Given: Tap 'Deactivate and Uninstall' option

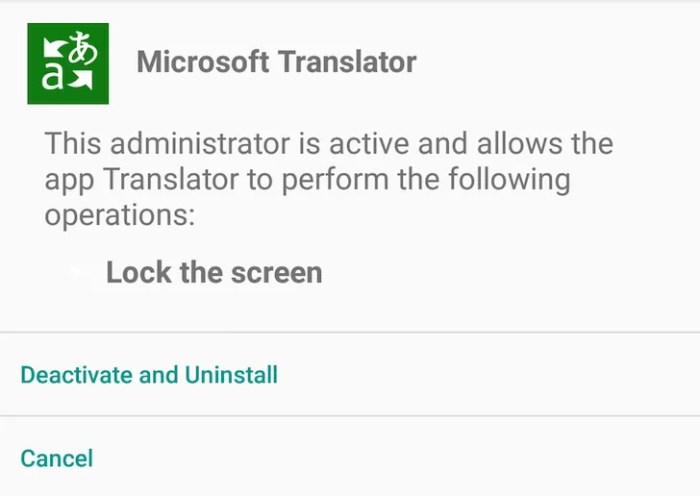Looking at the screenshot, I should click(149, 375).
